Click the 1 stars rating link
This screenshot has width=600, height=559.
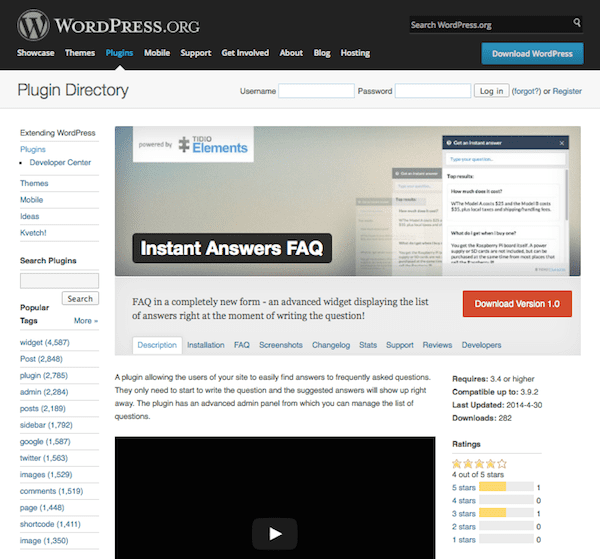pyautogui.click(x=463, y=539)
